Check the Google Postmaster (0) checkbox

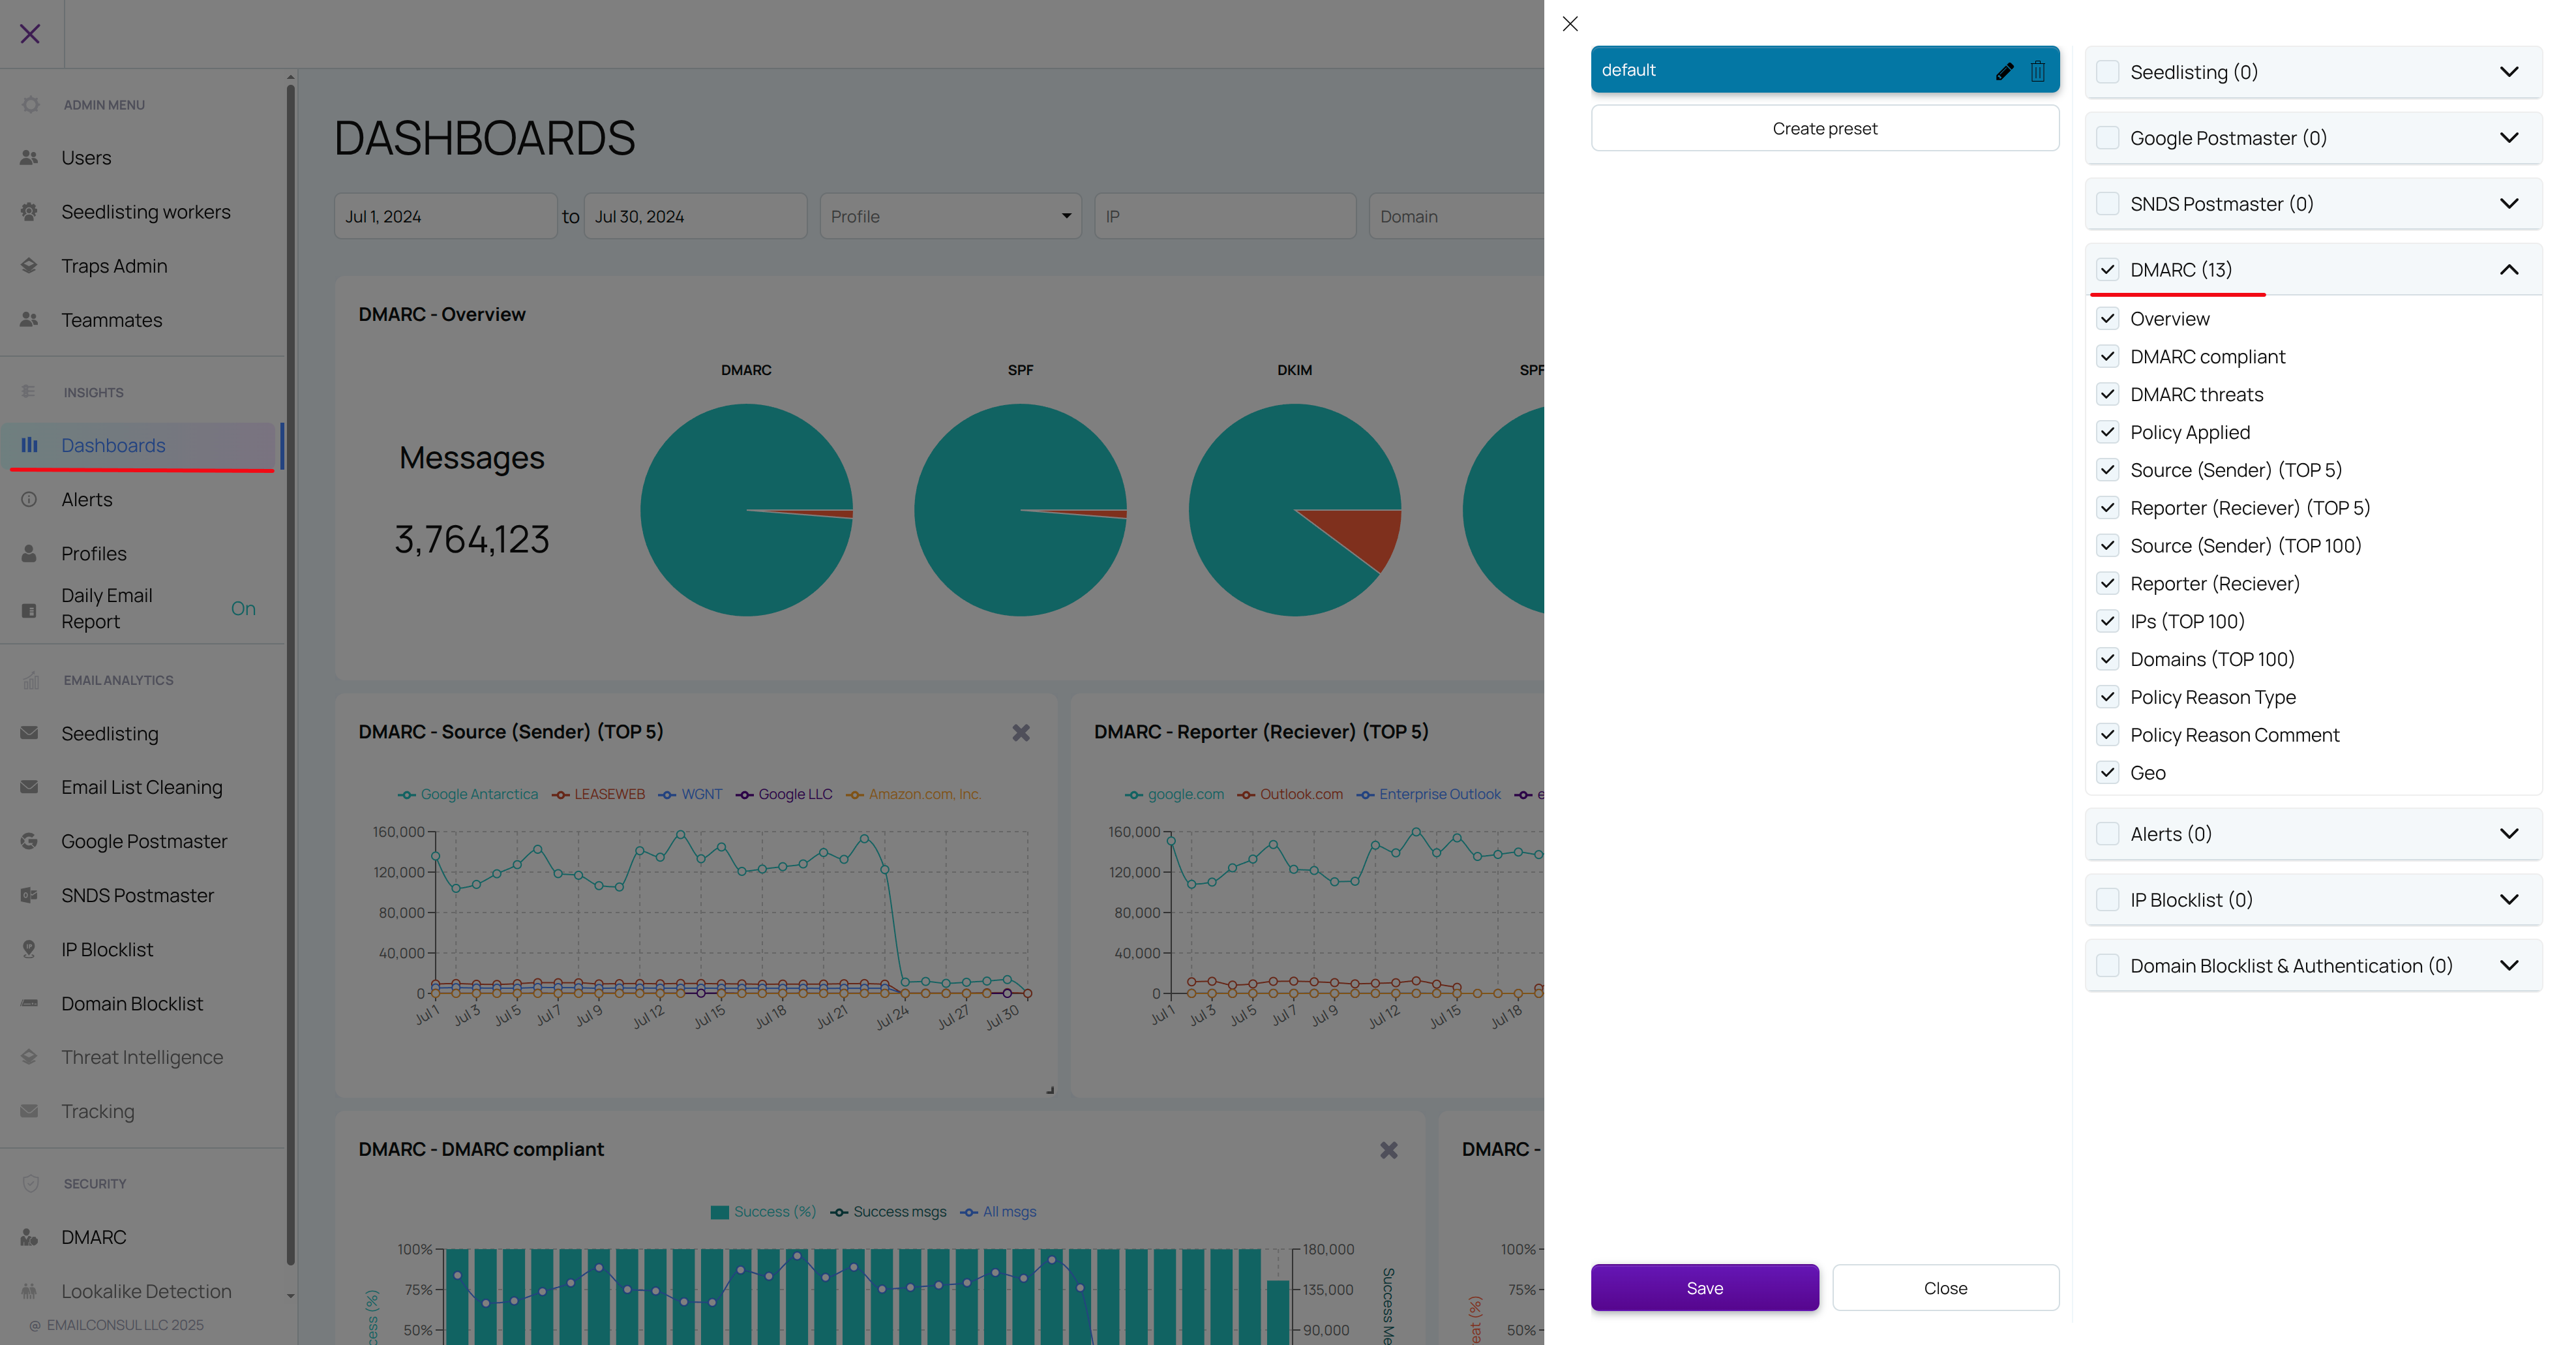[x=2107, y=138]
